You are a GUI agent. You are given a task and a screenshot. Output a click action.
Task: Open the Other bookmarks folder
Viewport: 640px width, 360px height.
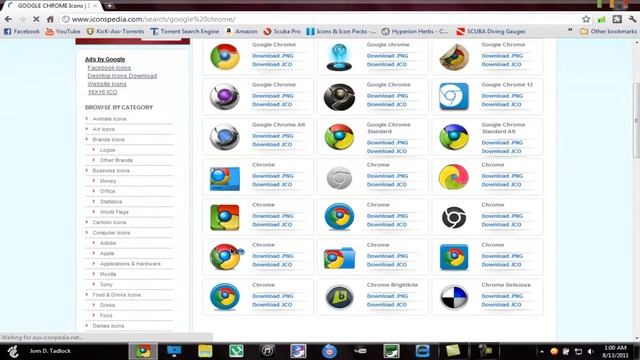608,31
